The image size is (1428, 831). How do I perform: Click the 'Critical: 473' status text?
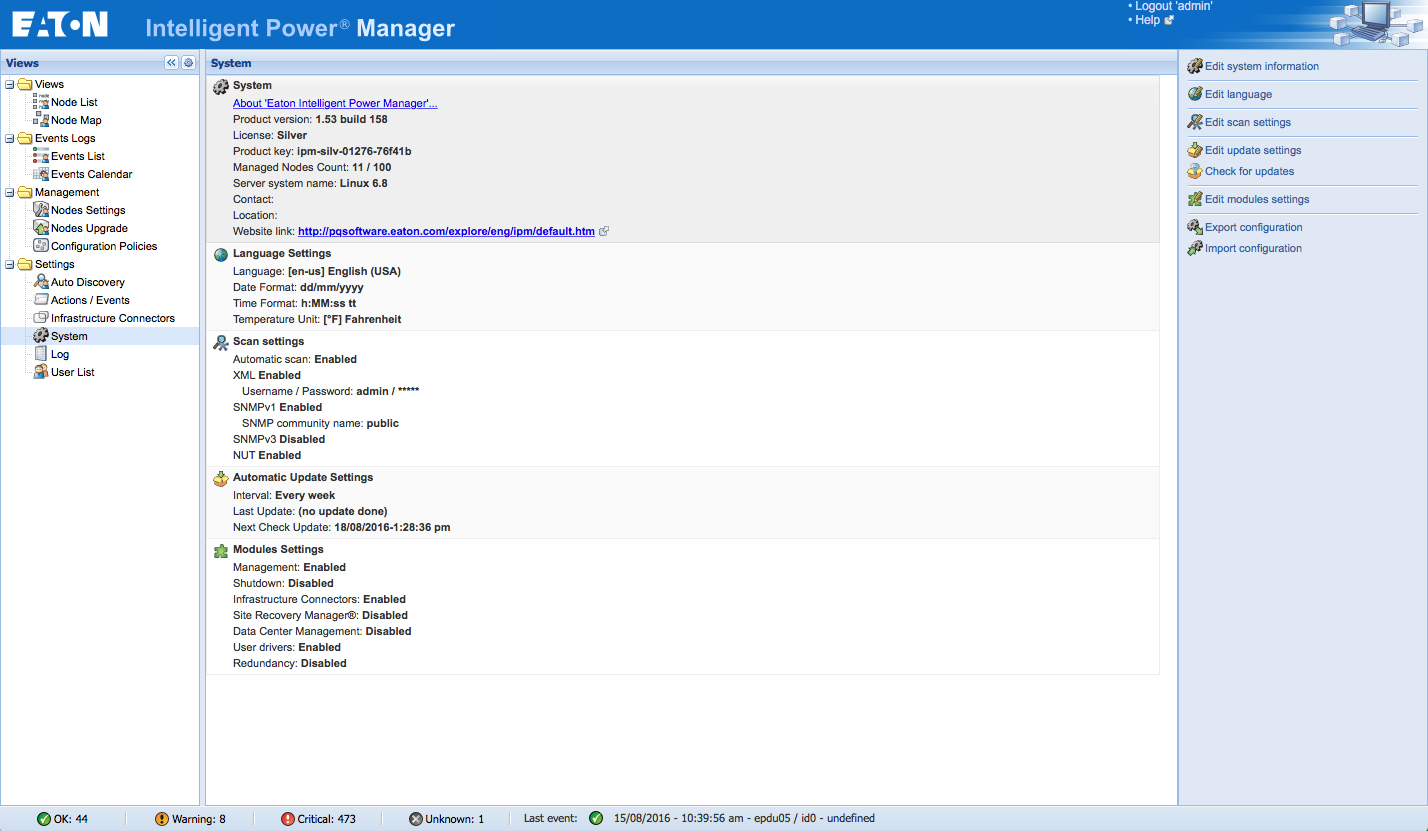326,819
